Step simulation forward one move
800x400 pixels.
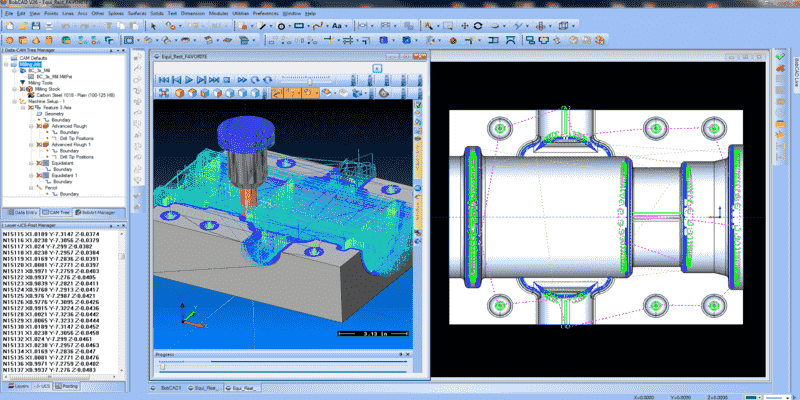tap(201, 80)
